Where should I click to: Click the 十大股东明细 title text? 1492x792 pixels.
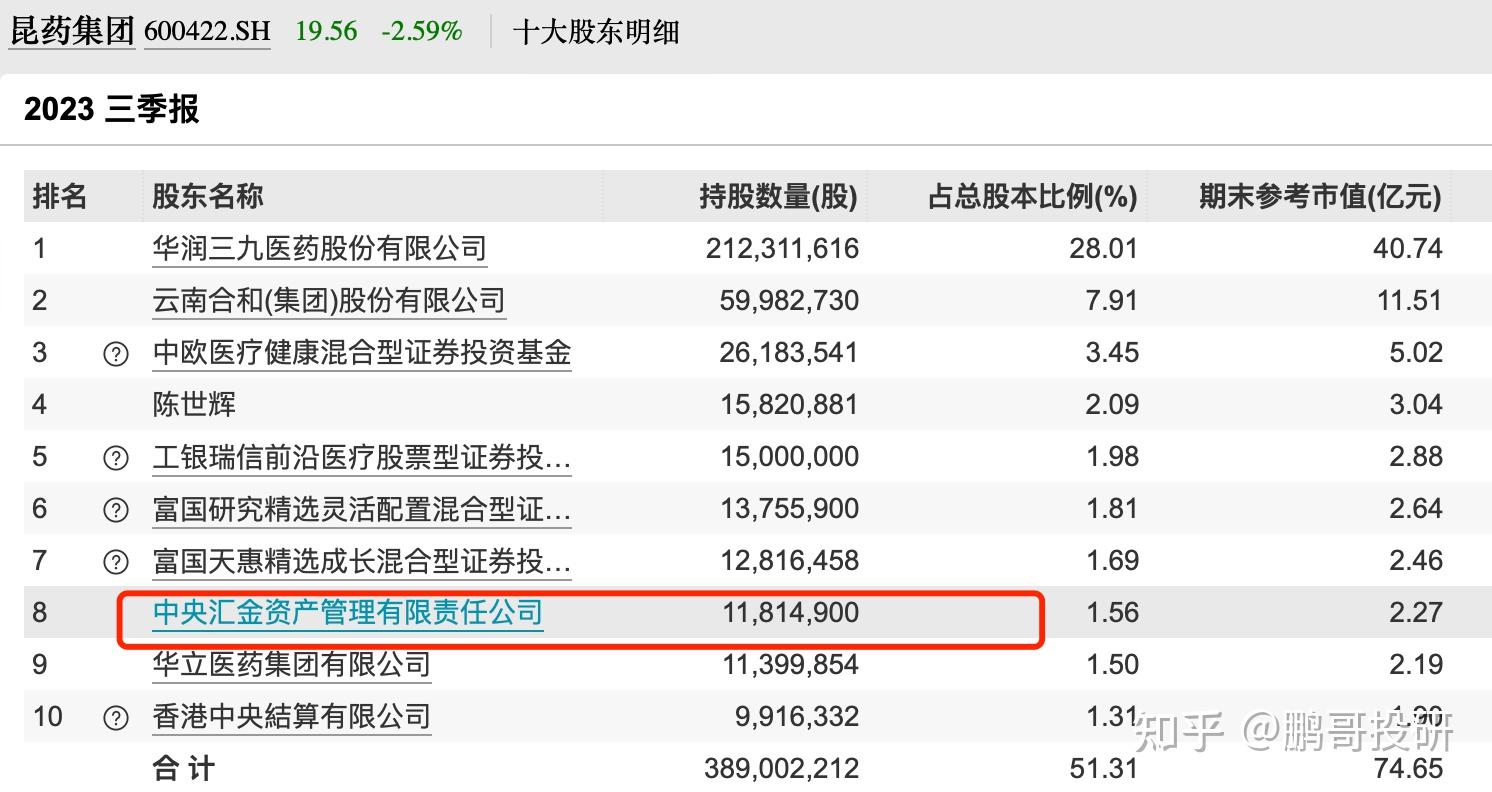click(596, 32)
